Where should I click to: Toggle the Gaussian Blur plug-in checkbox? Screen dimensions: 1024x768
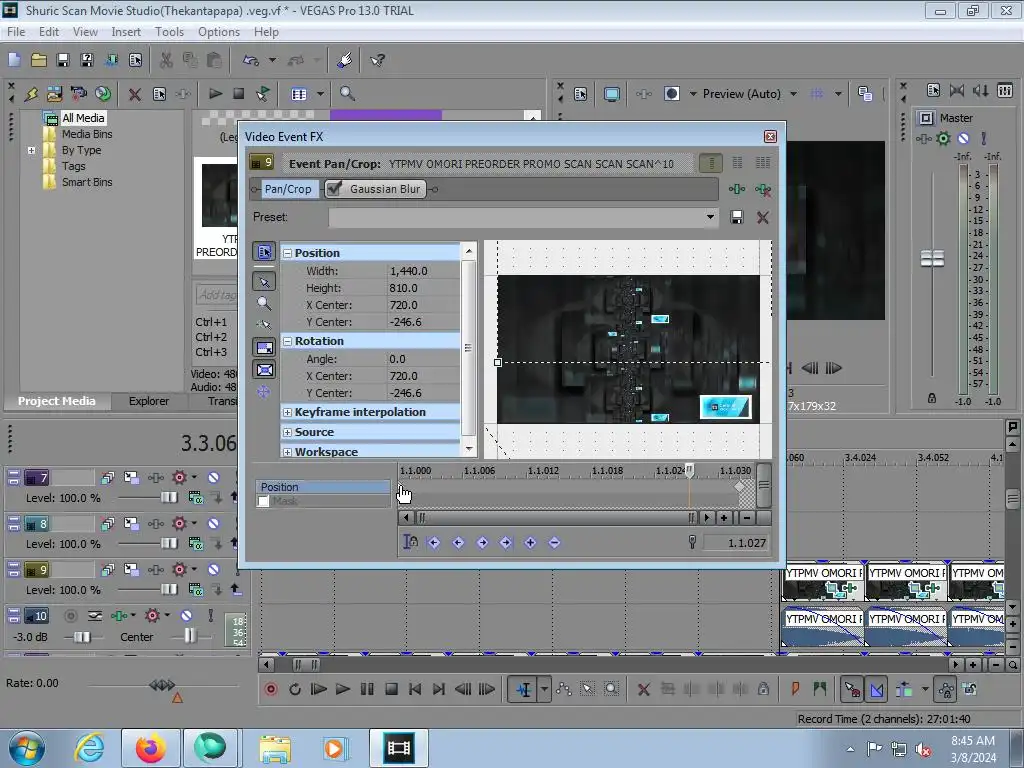tap(334, 189)
